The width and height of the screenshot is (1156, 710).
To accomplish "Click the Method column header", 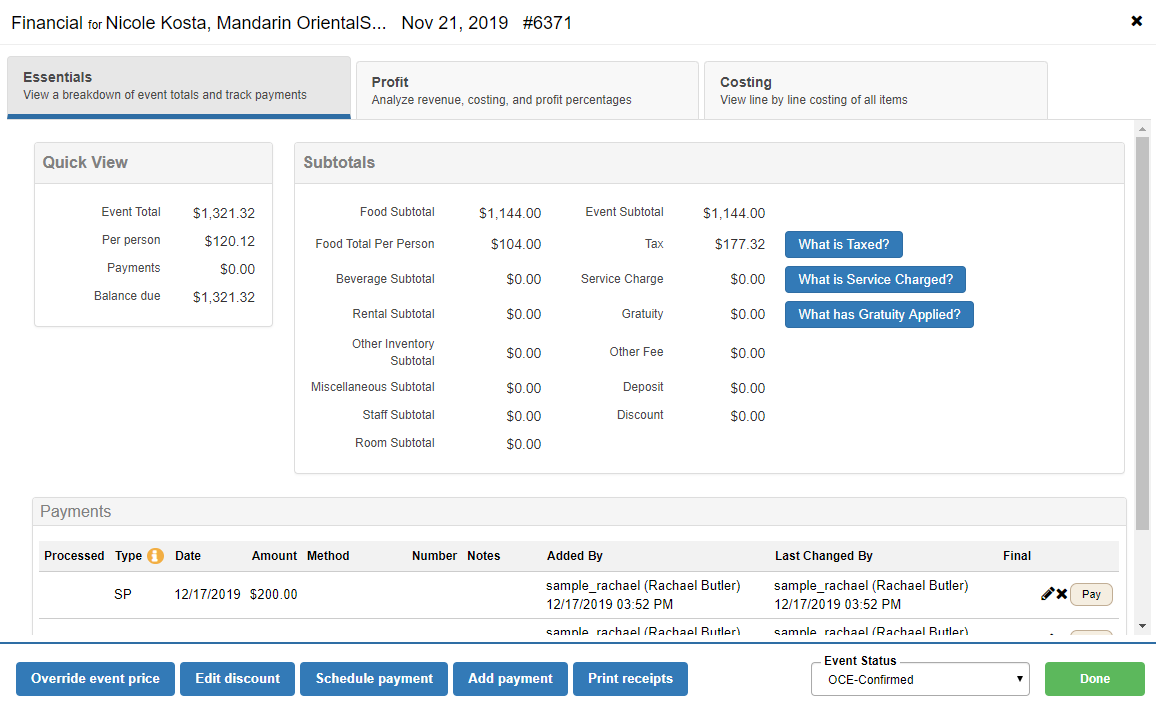I will 328,556.
